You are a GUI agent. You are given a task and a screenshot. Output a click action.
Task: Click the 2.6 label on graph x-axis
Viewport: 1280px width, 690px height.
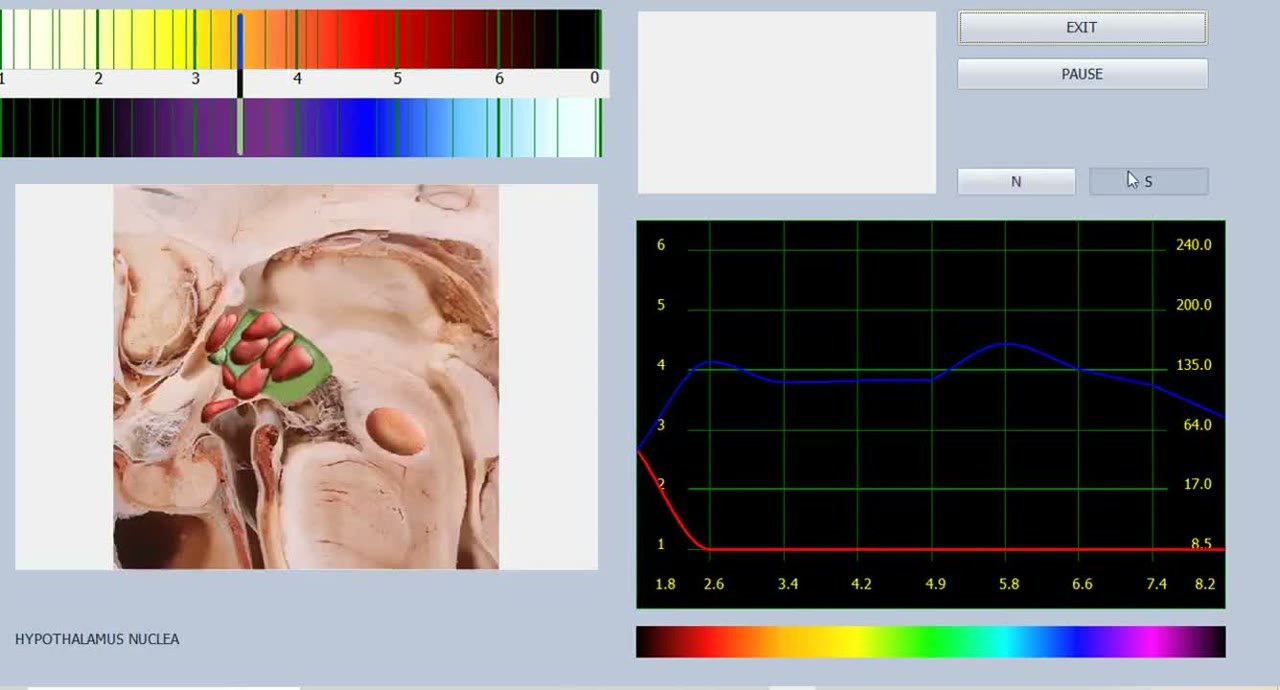714,584
